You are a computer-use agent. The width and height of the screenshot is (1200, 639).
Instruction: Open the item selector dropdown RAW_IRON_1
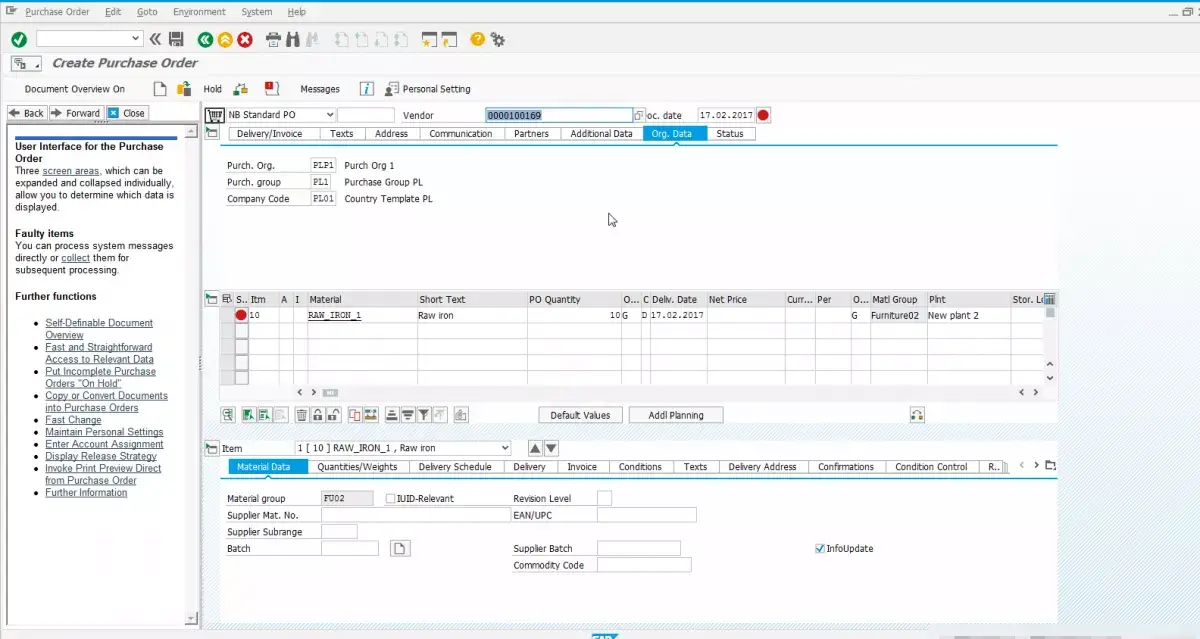click(504, 448)
